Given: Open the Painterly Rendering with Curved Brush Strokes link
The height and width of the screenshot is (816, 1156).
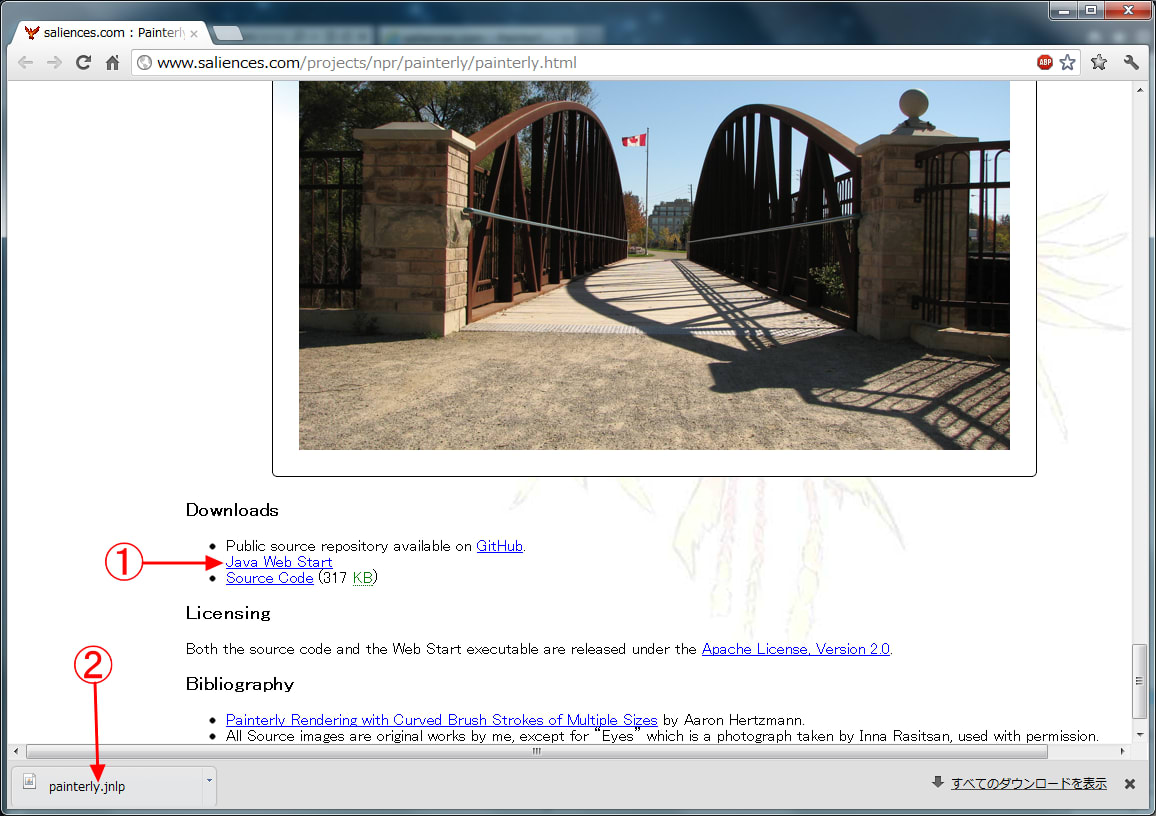Looking at the screenshot, I should pyautogui.click(x=441, y=720).
